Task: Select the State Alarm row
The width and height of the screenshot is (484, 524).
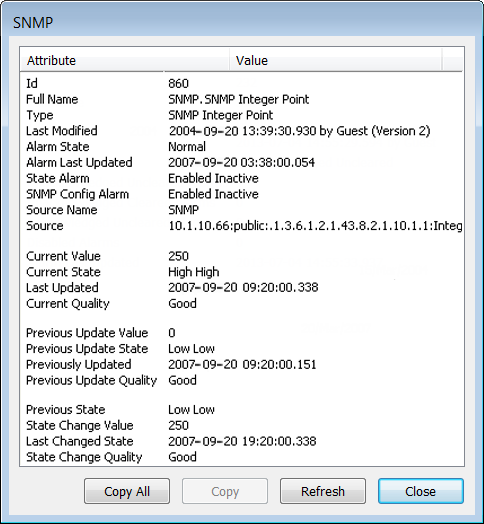Action: point(241,178)
